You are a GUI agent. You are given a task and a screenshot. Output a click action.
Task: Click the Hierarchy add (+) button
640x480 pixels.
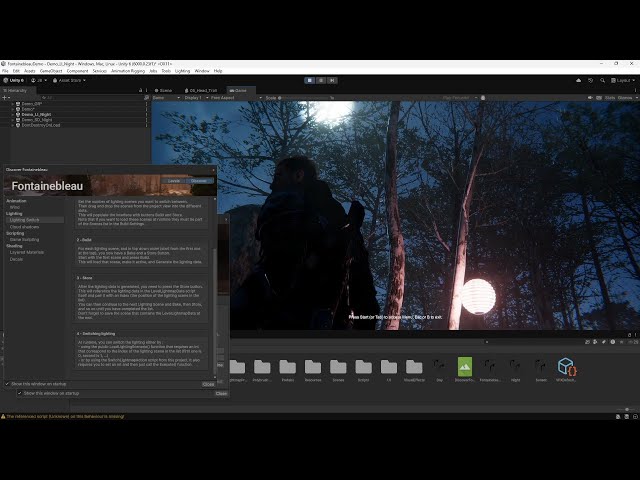pos(5,98)
